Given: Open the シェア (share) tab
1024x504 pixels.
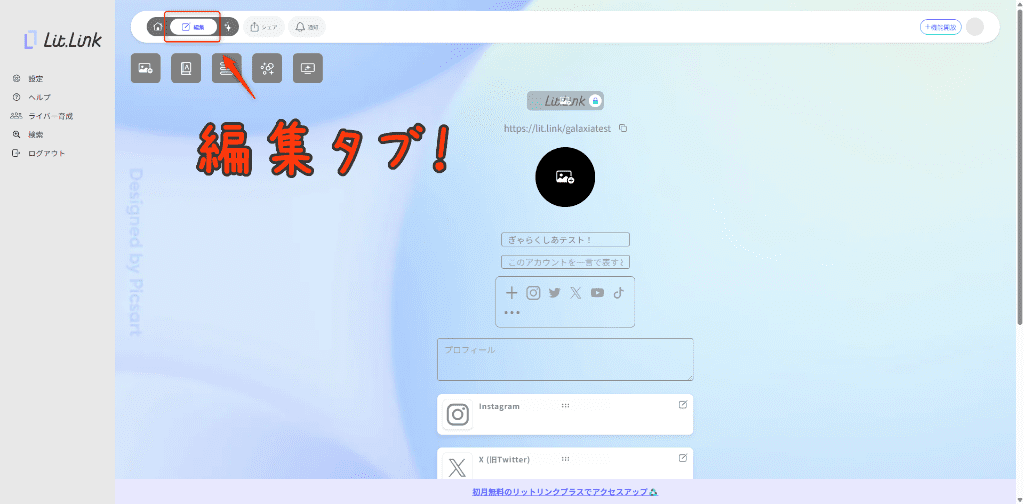Looking at the screenshot, I should [x=264, y=27].
